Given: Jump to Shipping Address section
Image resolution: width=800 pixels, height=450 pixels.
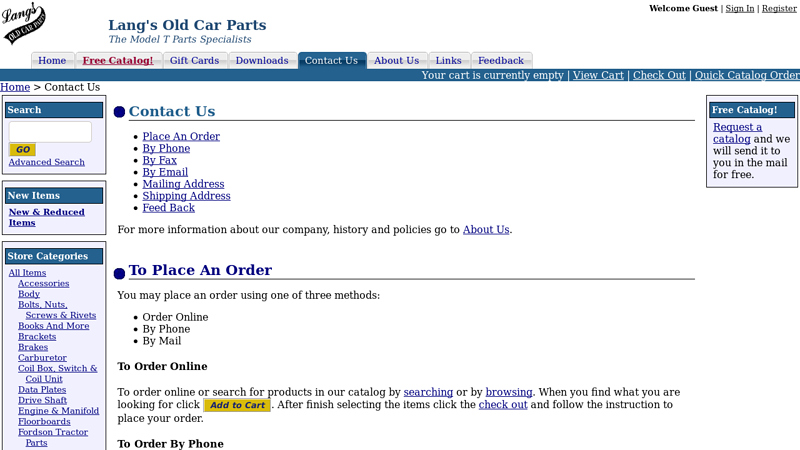Looking at the screenshot, I should 186,196.
